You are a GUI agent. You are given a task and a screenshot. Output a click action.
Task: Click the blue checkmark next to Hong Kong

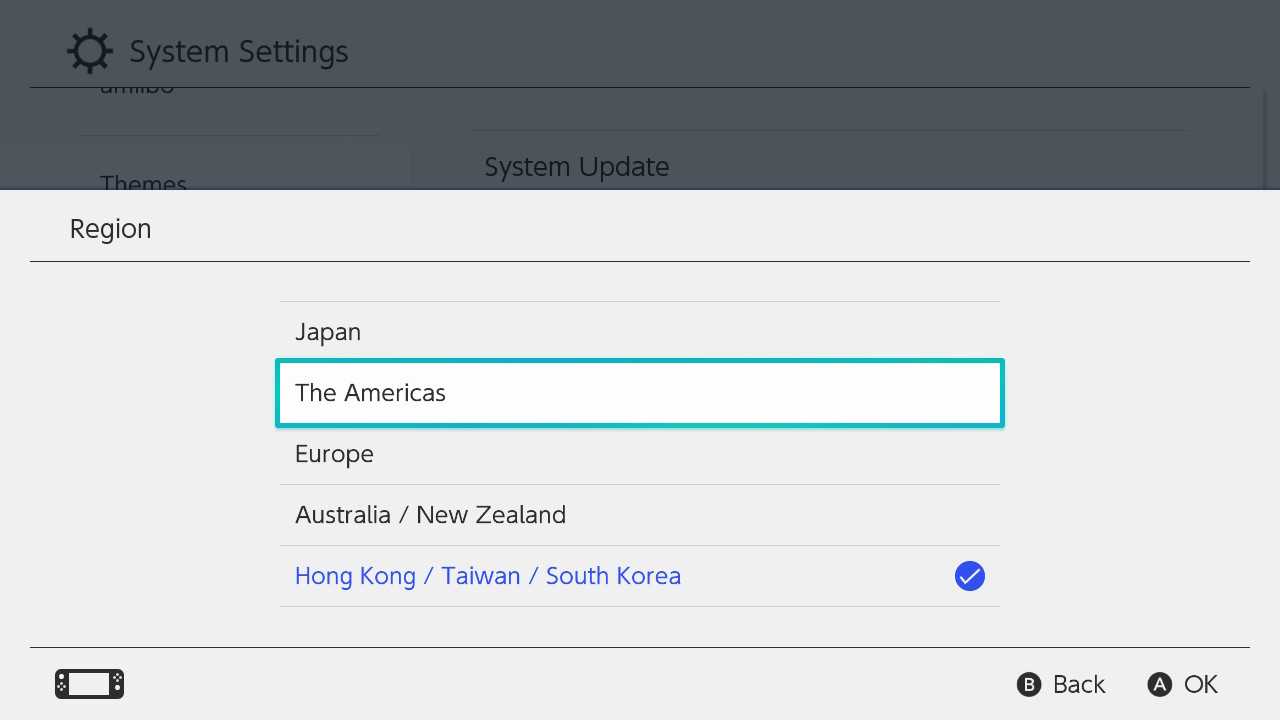pos(969,576)
